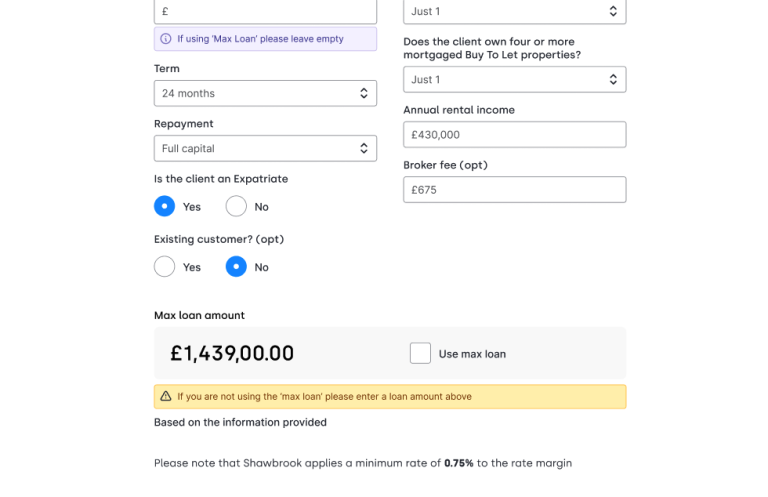Click the info icon in Max Loan hint

click(x=166, y=39)
